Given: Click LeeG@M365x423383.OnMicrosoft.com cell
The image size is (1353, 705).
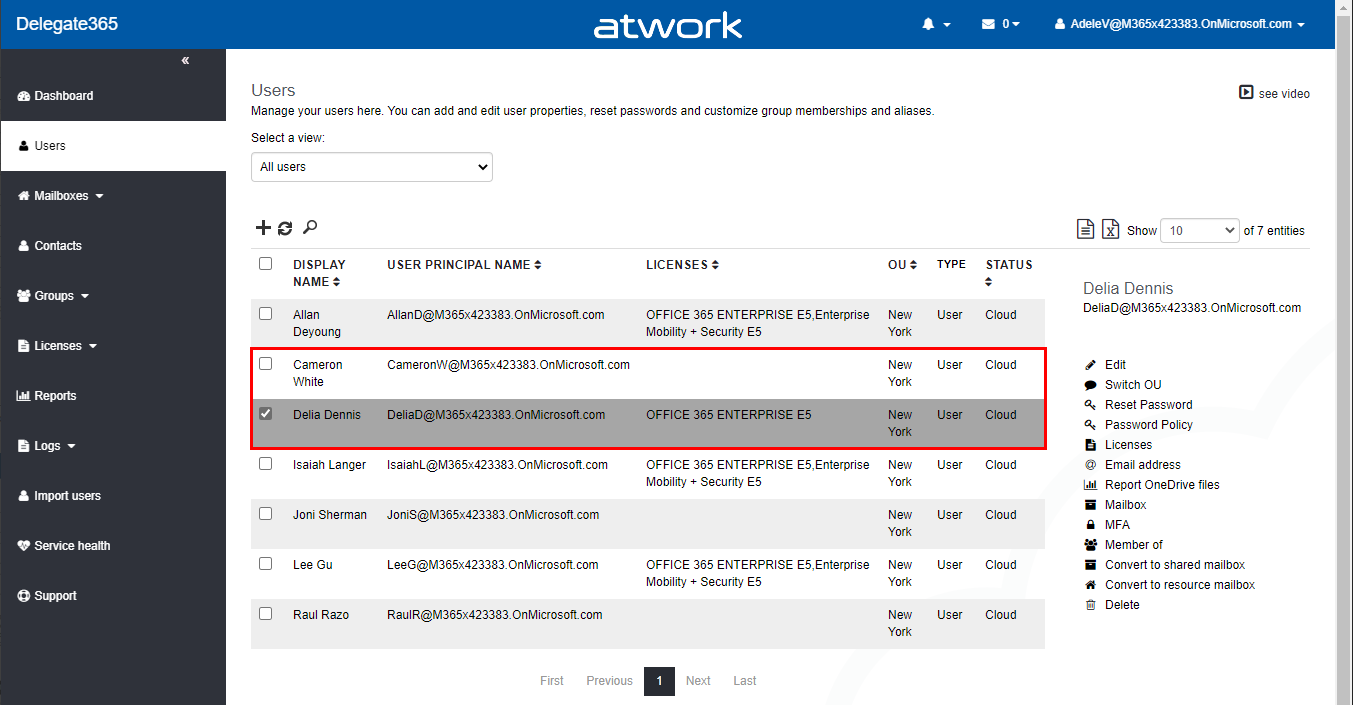Looking at the screenshot, I should [x=493, y=565].
